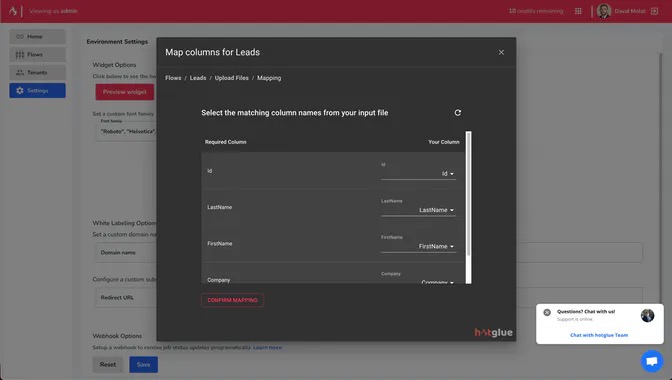Click the hotglue flame logo in header

[13, 11]
